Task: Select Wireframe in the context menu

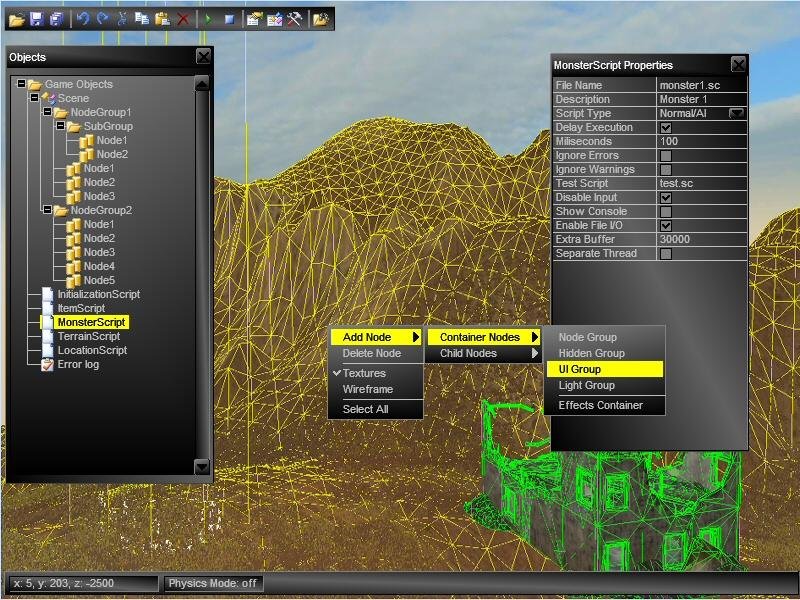Action: click(376, 389)
